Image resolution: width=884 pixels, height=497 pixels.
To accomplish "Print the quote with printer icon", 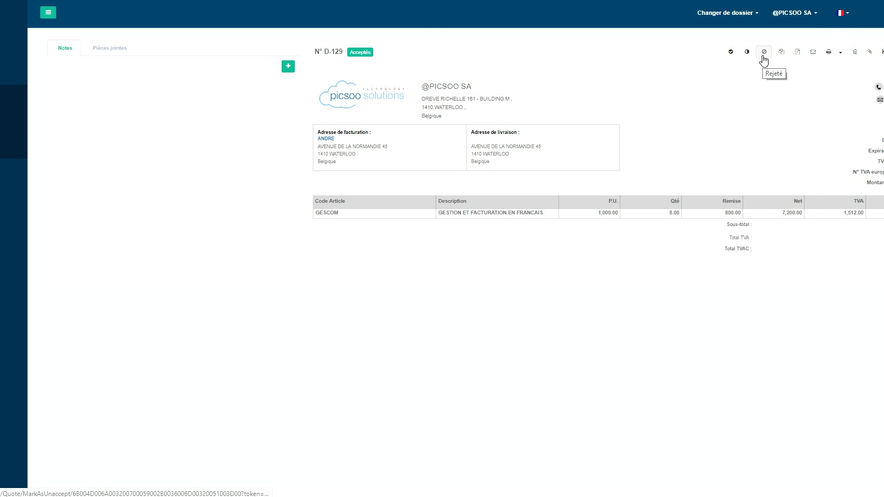I will pos(828,51).
